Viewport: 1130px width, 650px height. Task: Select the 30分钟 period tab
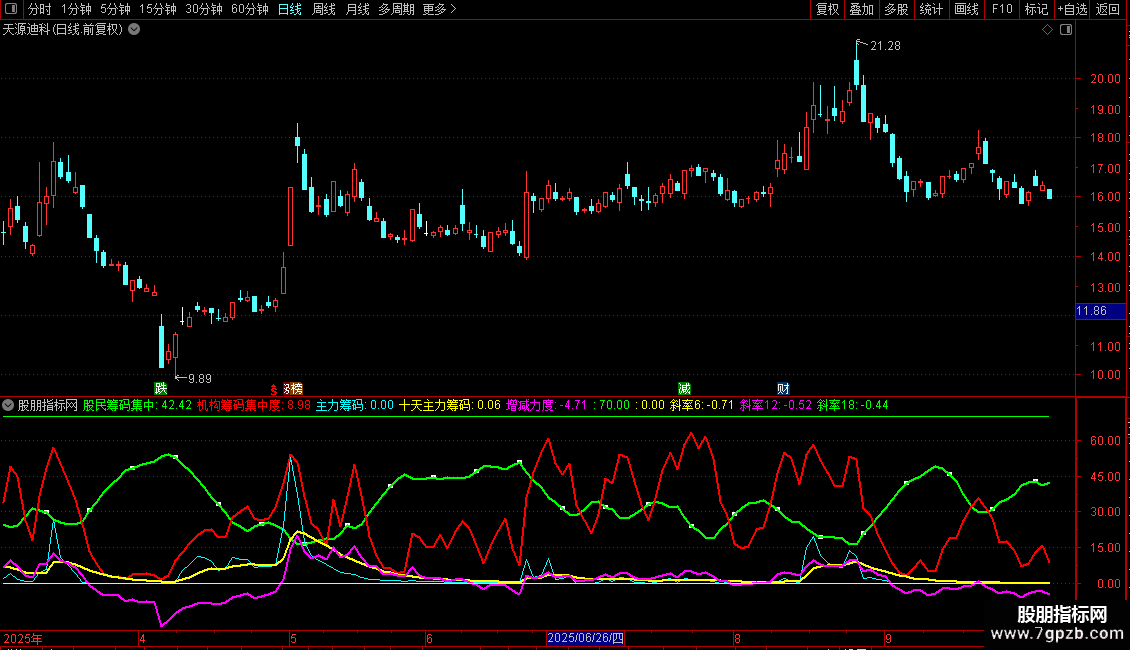(x=204, y=9)
